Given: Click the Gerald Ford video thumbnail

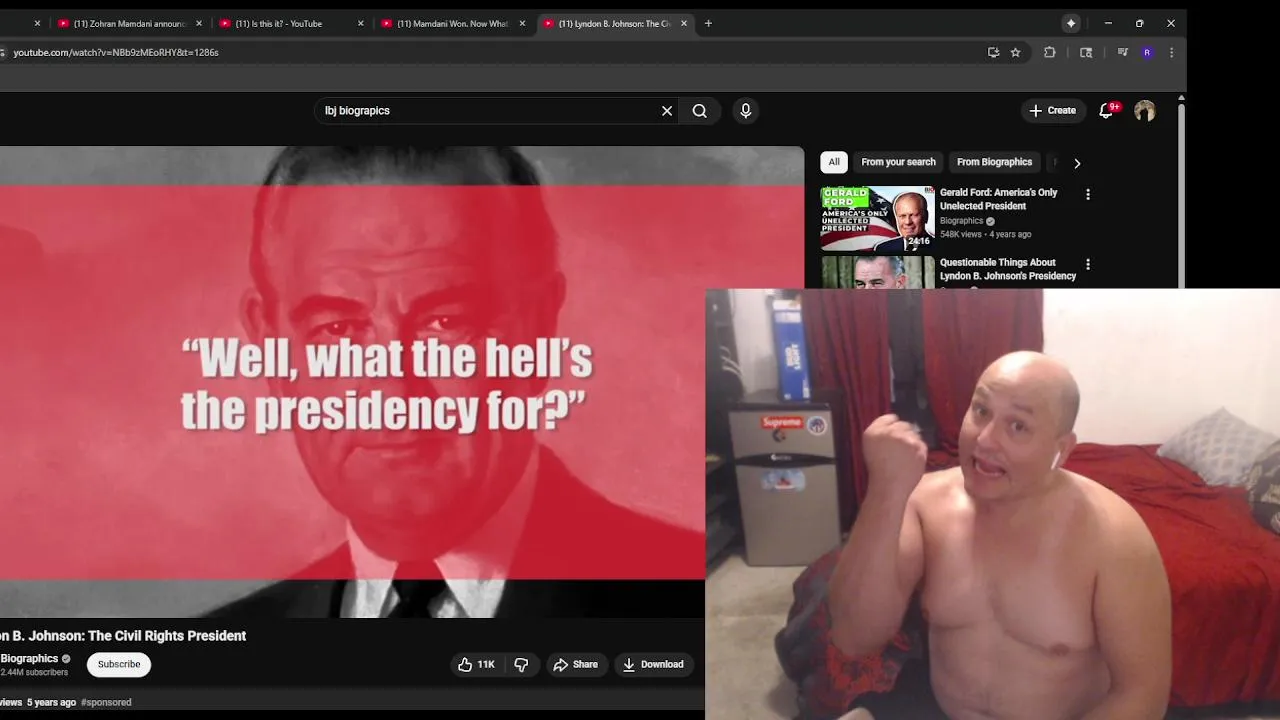Looking at the screenshot, I should tap(878, 218).
